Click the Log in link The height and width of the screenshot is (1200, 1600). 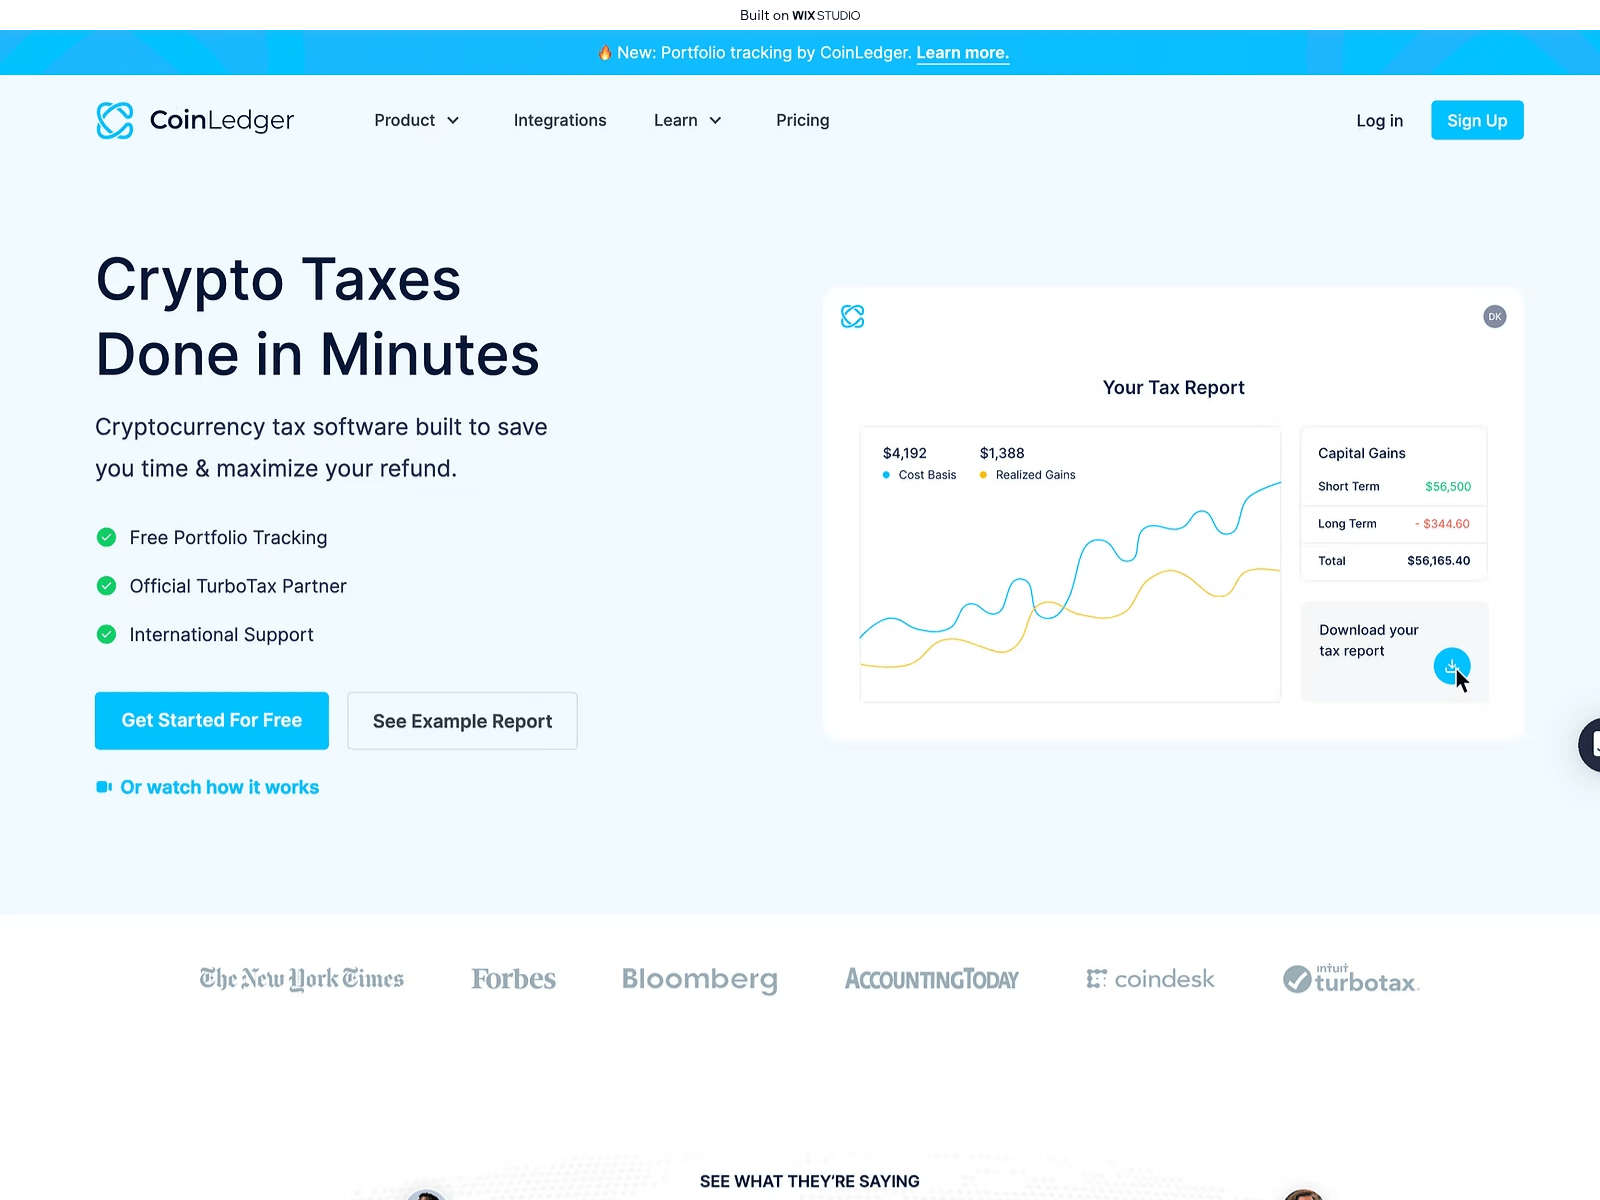click(1380, 121)
